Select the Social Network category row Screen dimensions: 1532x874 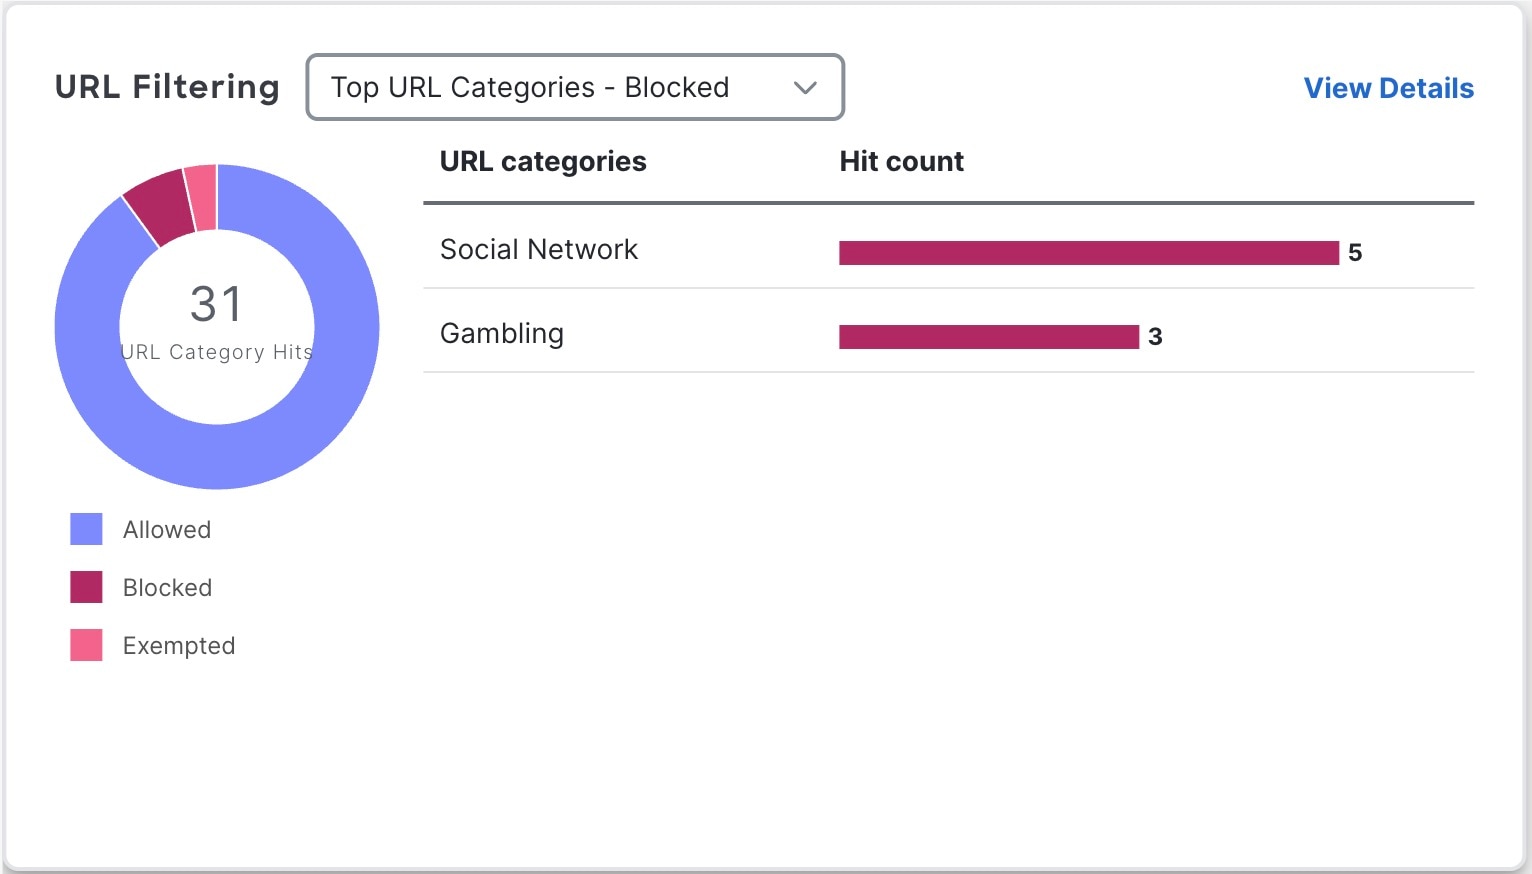[x=539, y=250]
